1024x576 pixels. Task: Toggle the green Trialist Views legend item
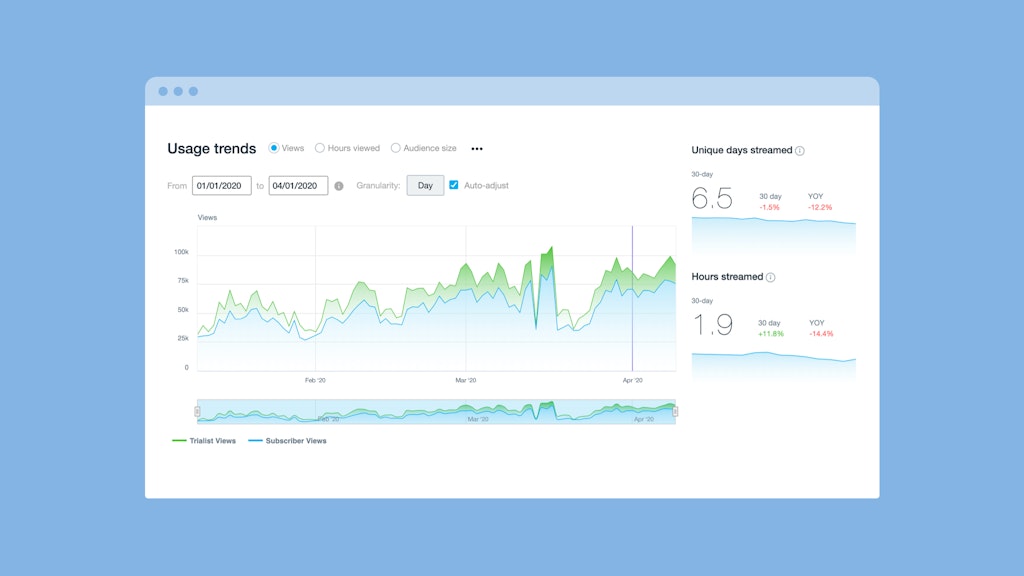pyautogui.click(x=205, y=441)
